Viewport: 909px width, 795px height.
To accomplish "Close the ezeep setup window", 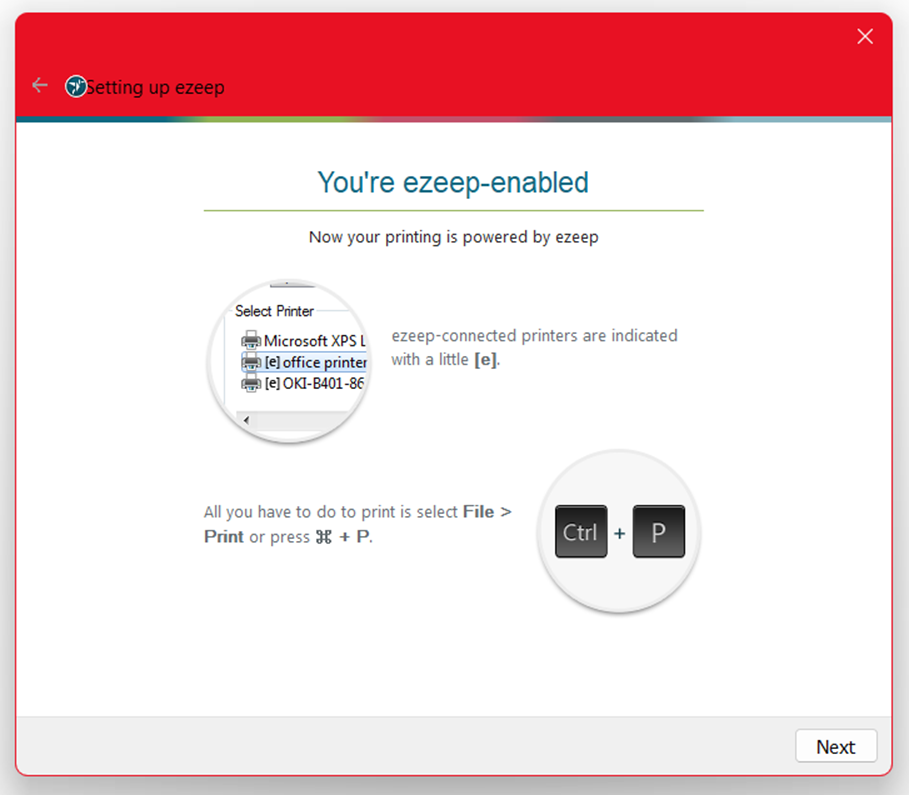I will (x=864, y=37).
